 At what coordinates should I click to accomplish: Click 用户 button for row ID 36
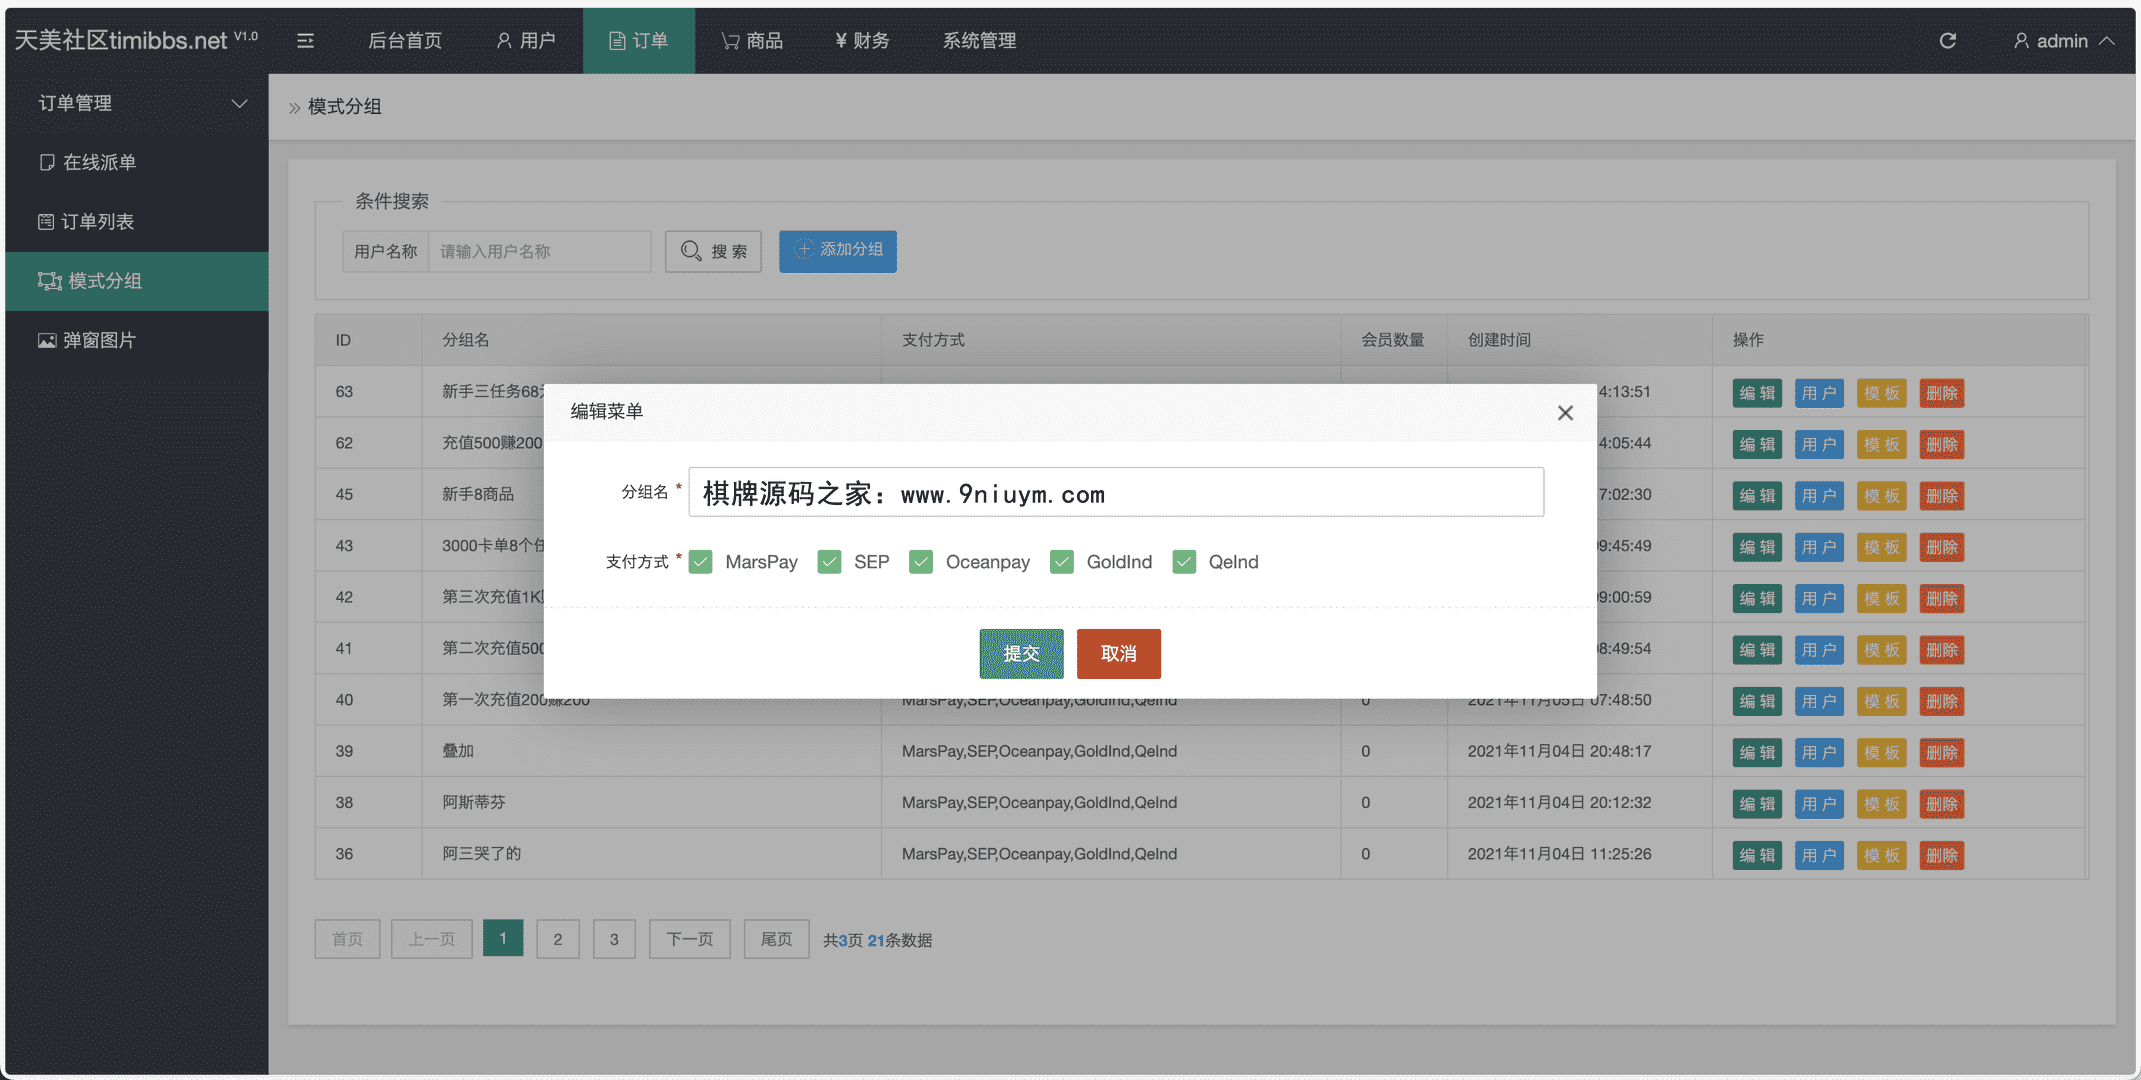point(1819,855)
